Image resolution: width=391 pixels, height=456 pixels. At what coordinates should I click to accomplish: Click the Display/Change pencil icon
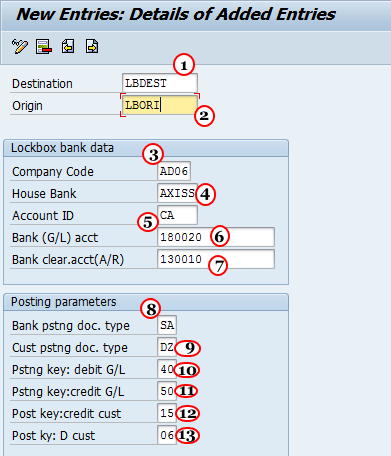20,46
